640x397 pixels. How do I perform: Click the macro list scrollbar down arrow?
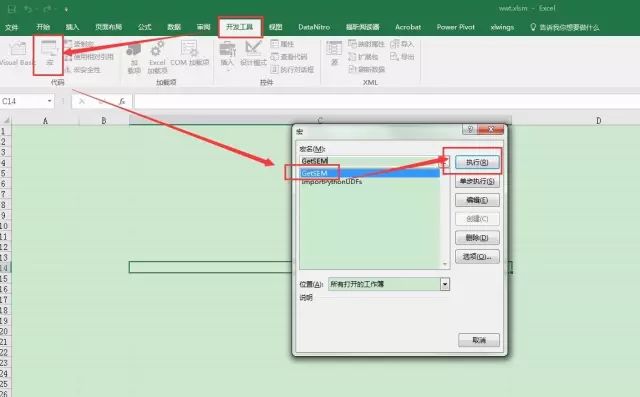[444, 264]
